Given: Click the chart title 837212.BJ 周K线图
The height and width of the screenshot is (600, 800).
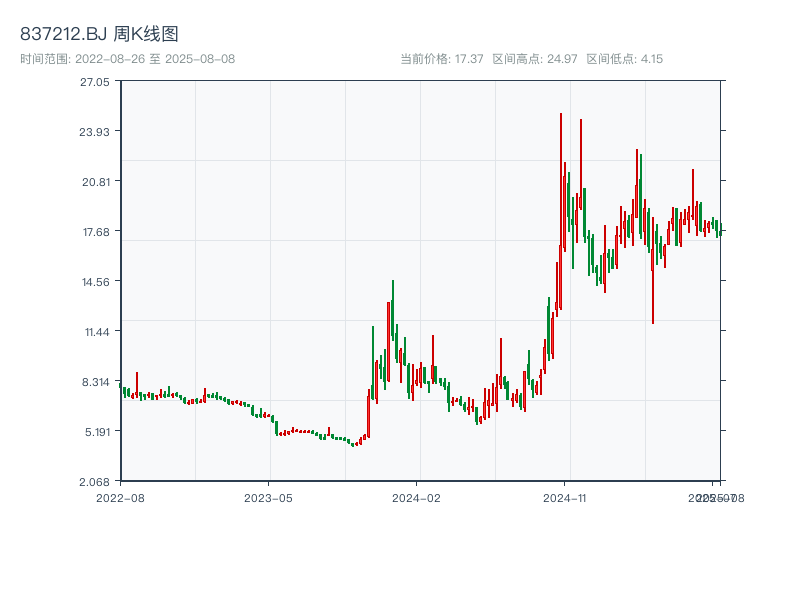Looking at the screenshot, I should 99,34.
